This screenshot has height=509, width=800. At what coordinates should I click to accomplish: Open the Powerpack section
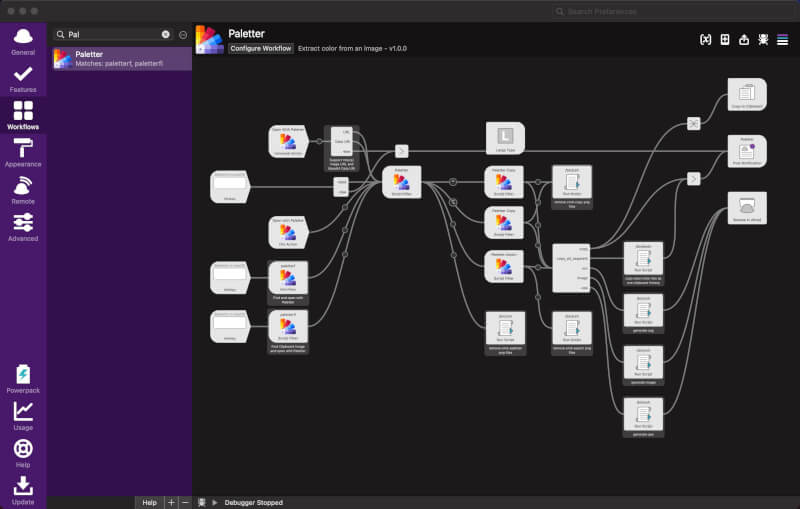point(23,379)
